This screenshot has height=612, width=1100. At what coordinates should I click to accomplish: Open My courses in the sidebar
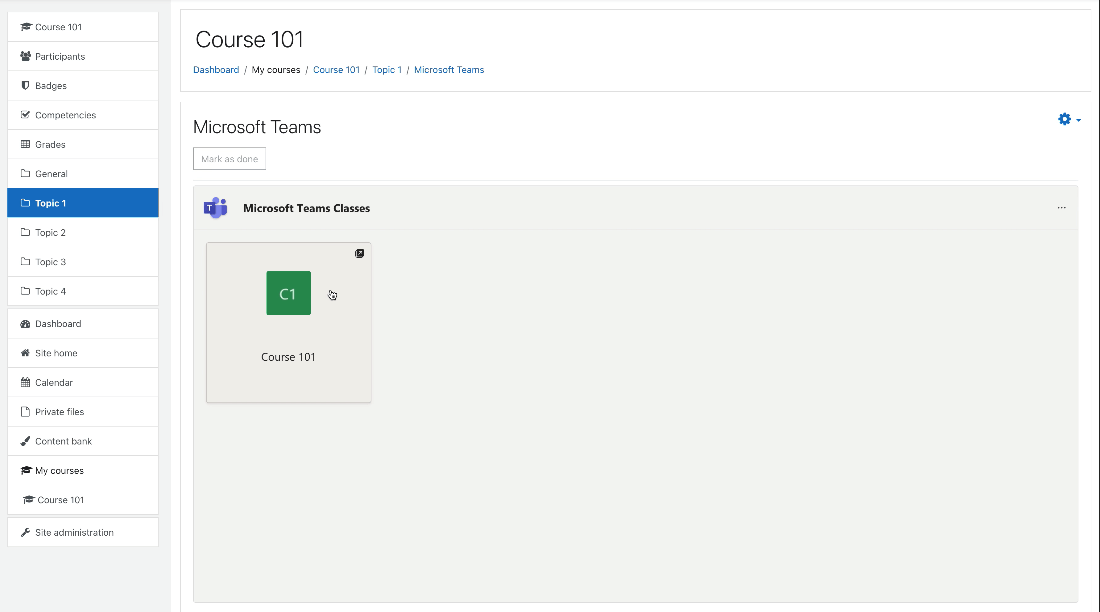(83, 471)
